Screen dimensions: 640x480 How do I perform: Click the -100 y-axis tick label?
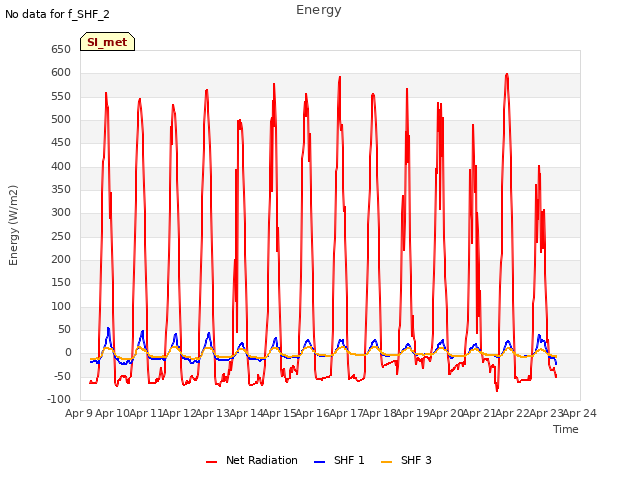coord(59,399)
